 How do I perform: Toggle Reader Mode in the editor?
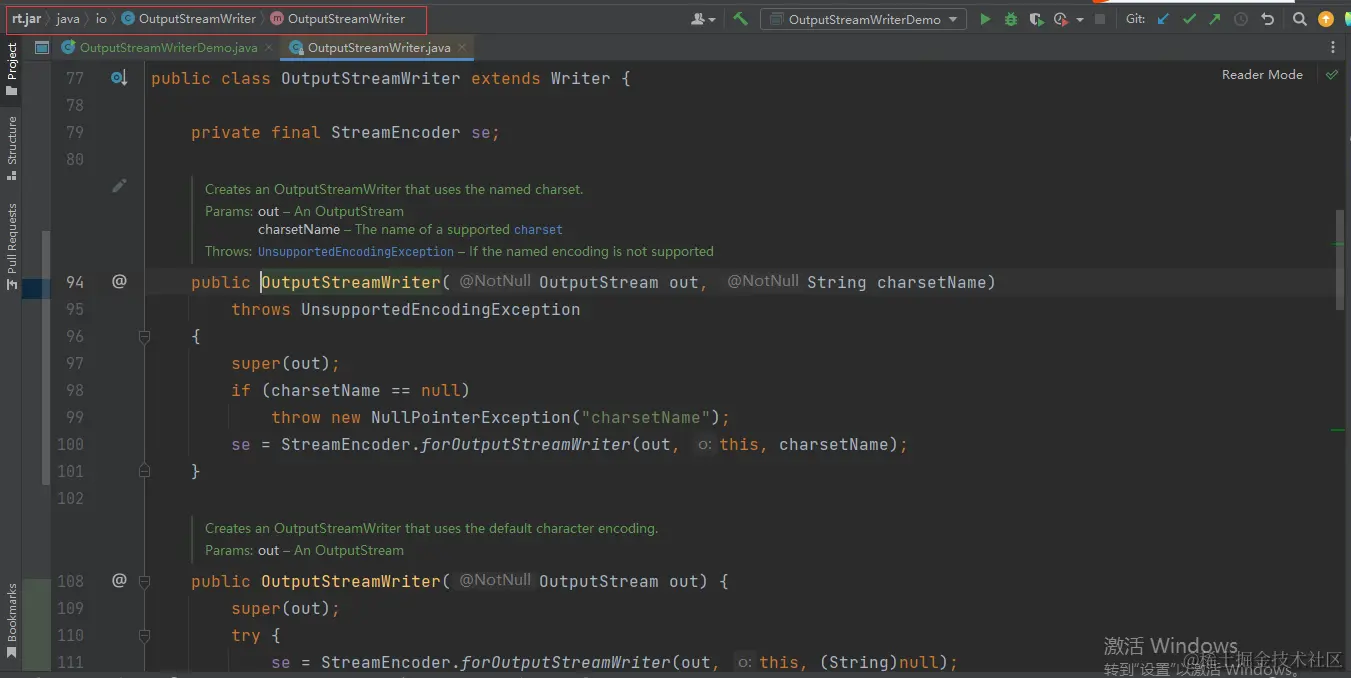[1262, 75]
